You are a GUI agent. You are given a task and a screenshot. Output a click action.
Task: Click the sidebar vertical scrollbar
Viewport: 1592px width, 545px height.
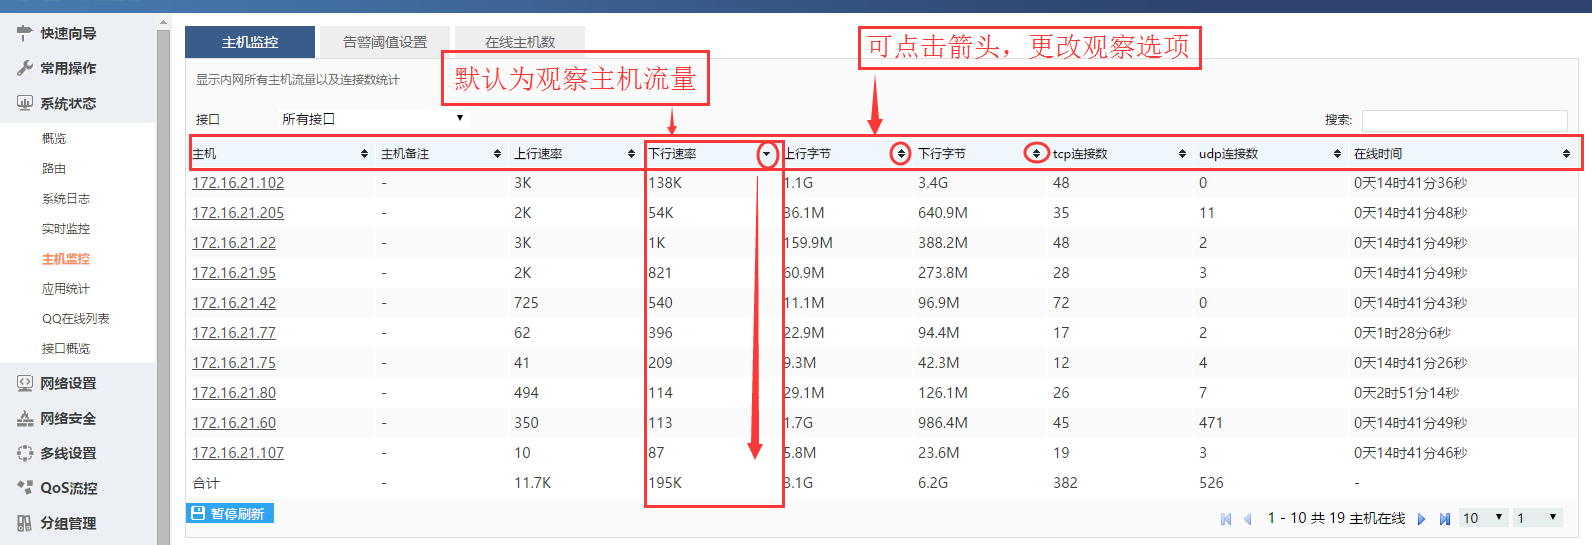pos(163,280)
